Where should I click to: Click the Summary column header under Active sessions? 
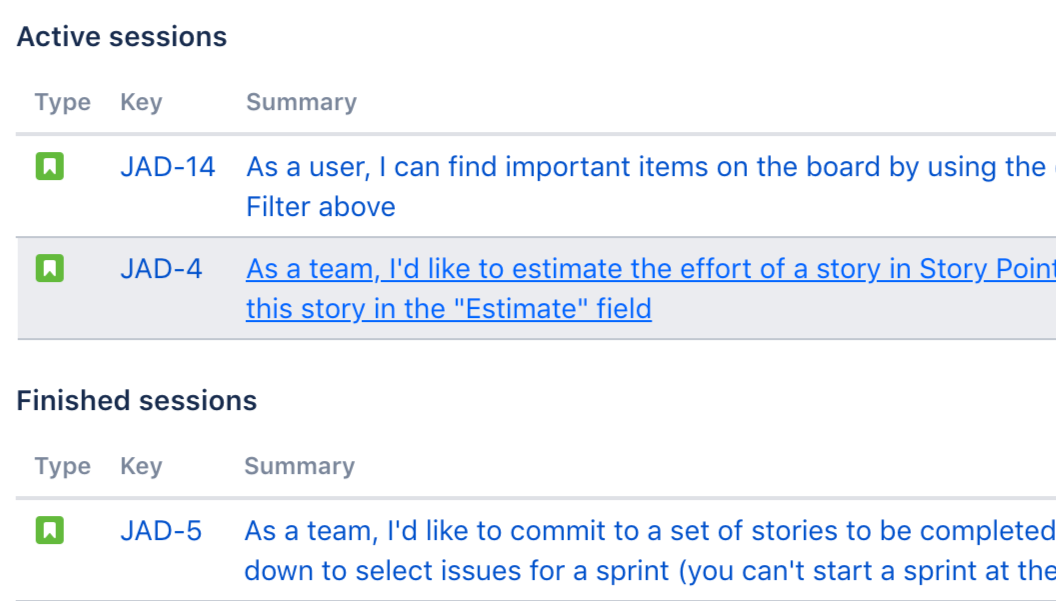pos(301,102)
